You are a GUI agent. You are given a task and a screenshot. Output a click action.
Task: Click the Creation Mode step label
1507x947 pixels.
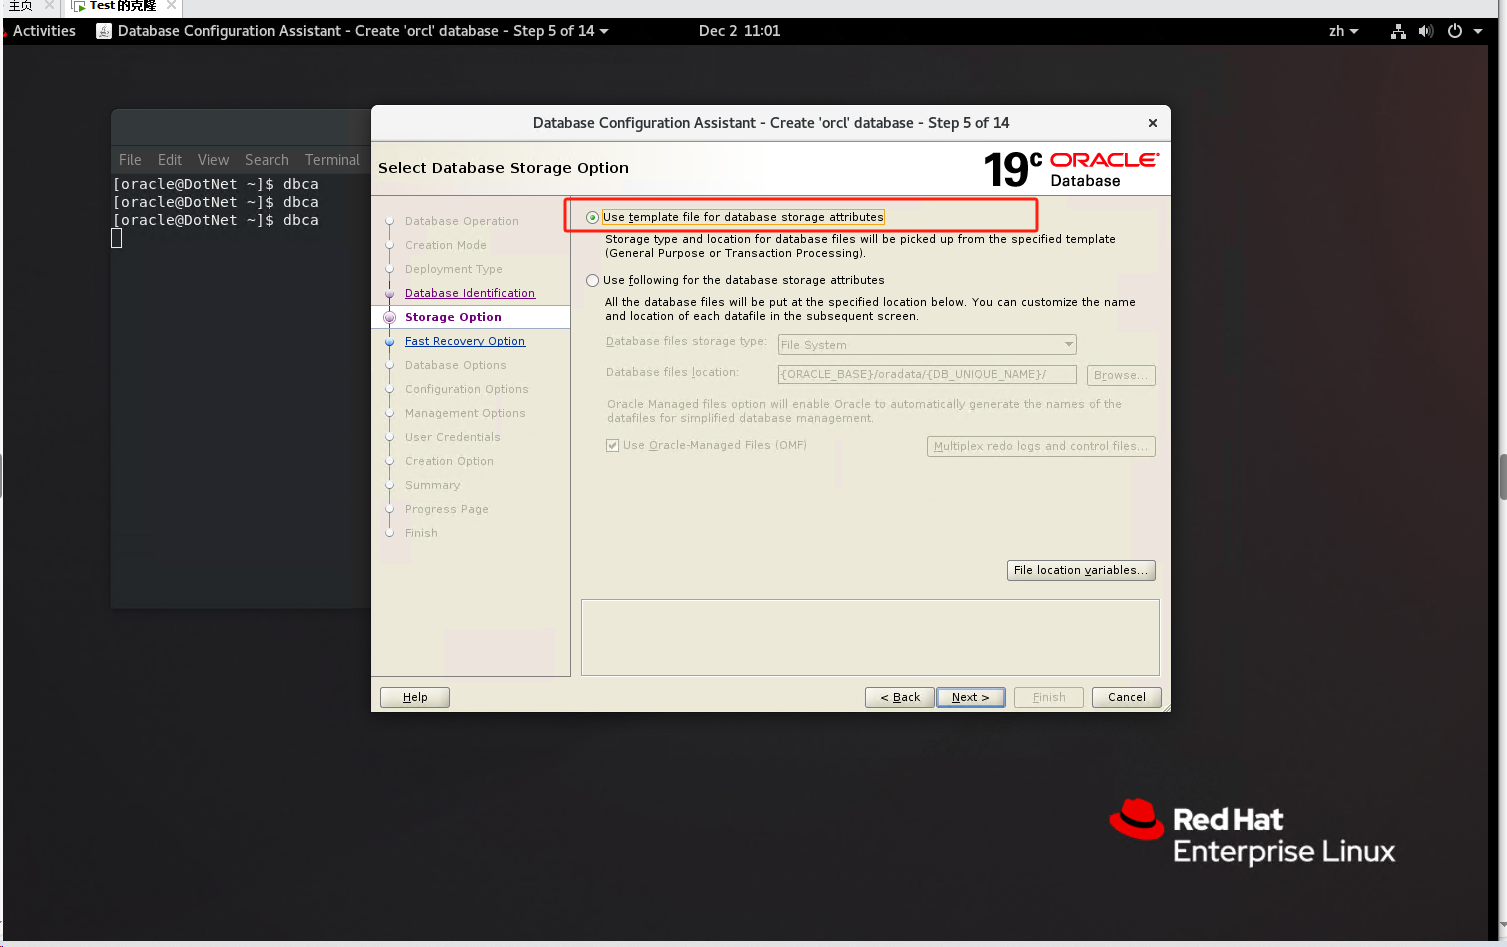coord(446,245)
